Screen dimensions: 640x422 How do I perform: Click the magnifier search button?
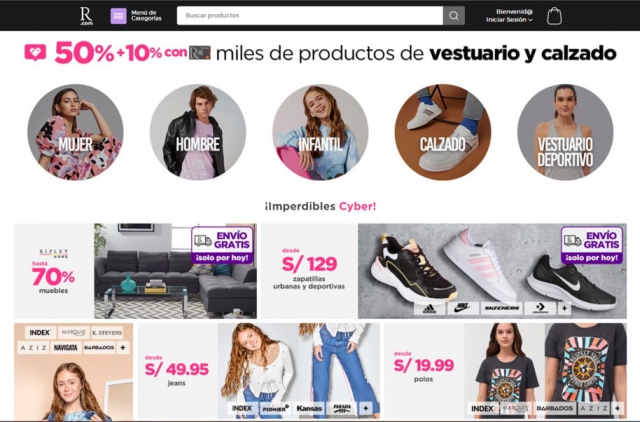click(x=453, y=16)
